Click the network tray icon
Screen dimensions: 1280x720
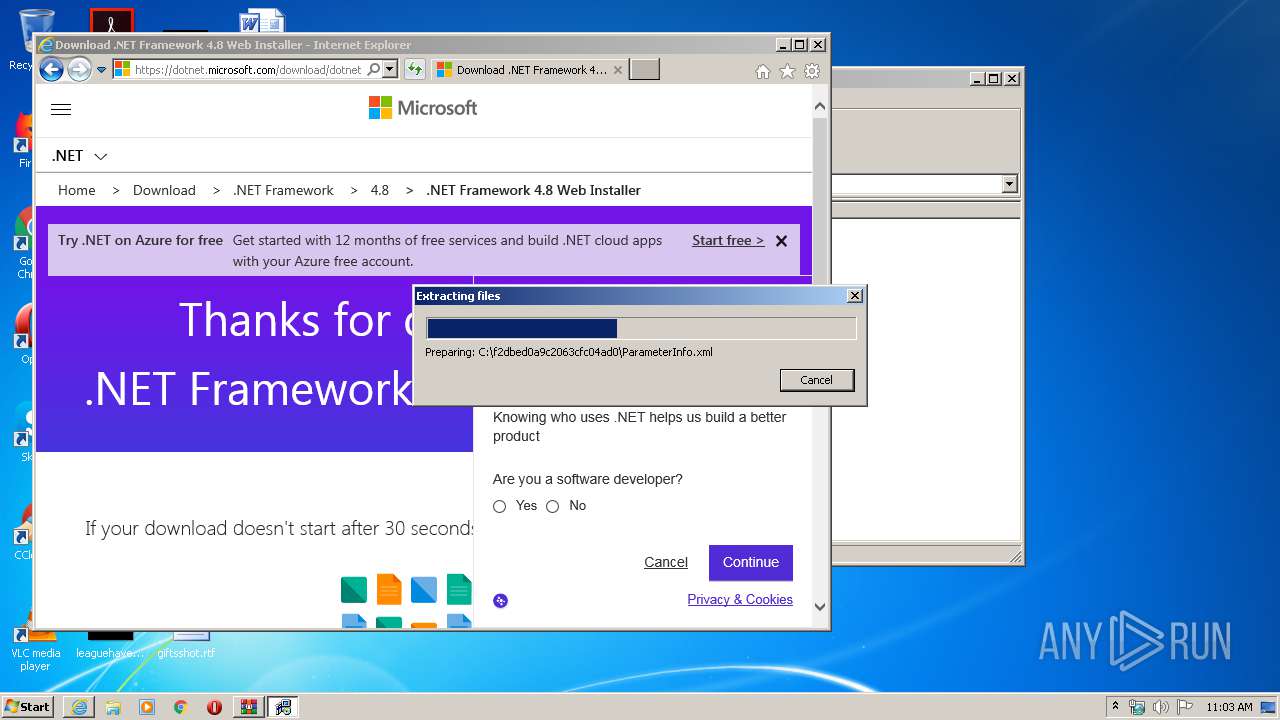click(x=1137, y=707)
